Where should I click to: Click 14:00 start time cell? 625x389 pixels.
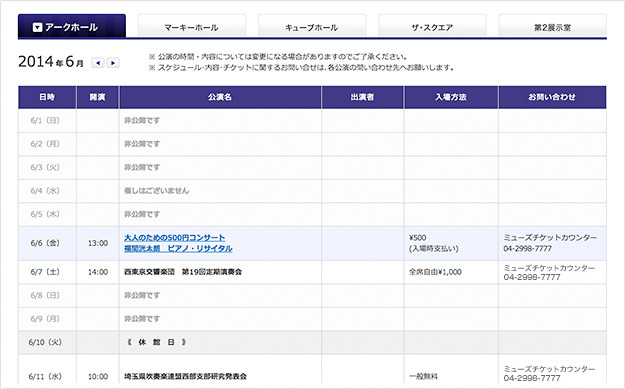(98, 272)
